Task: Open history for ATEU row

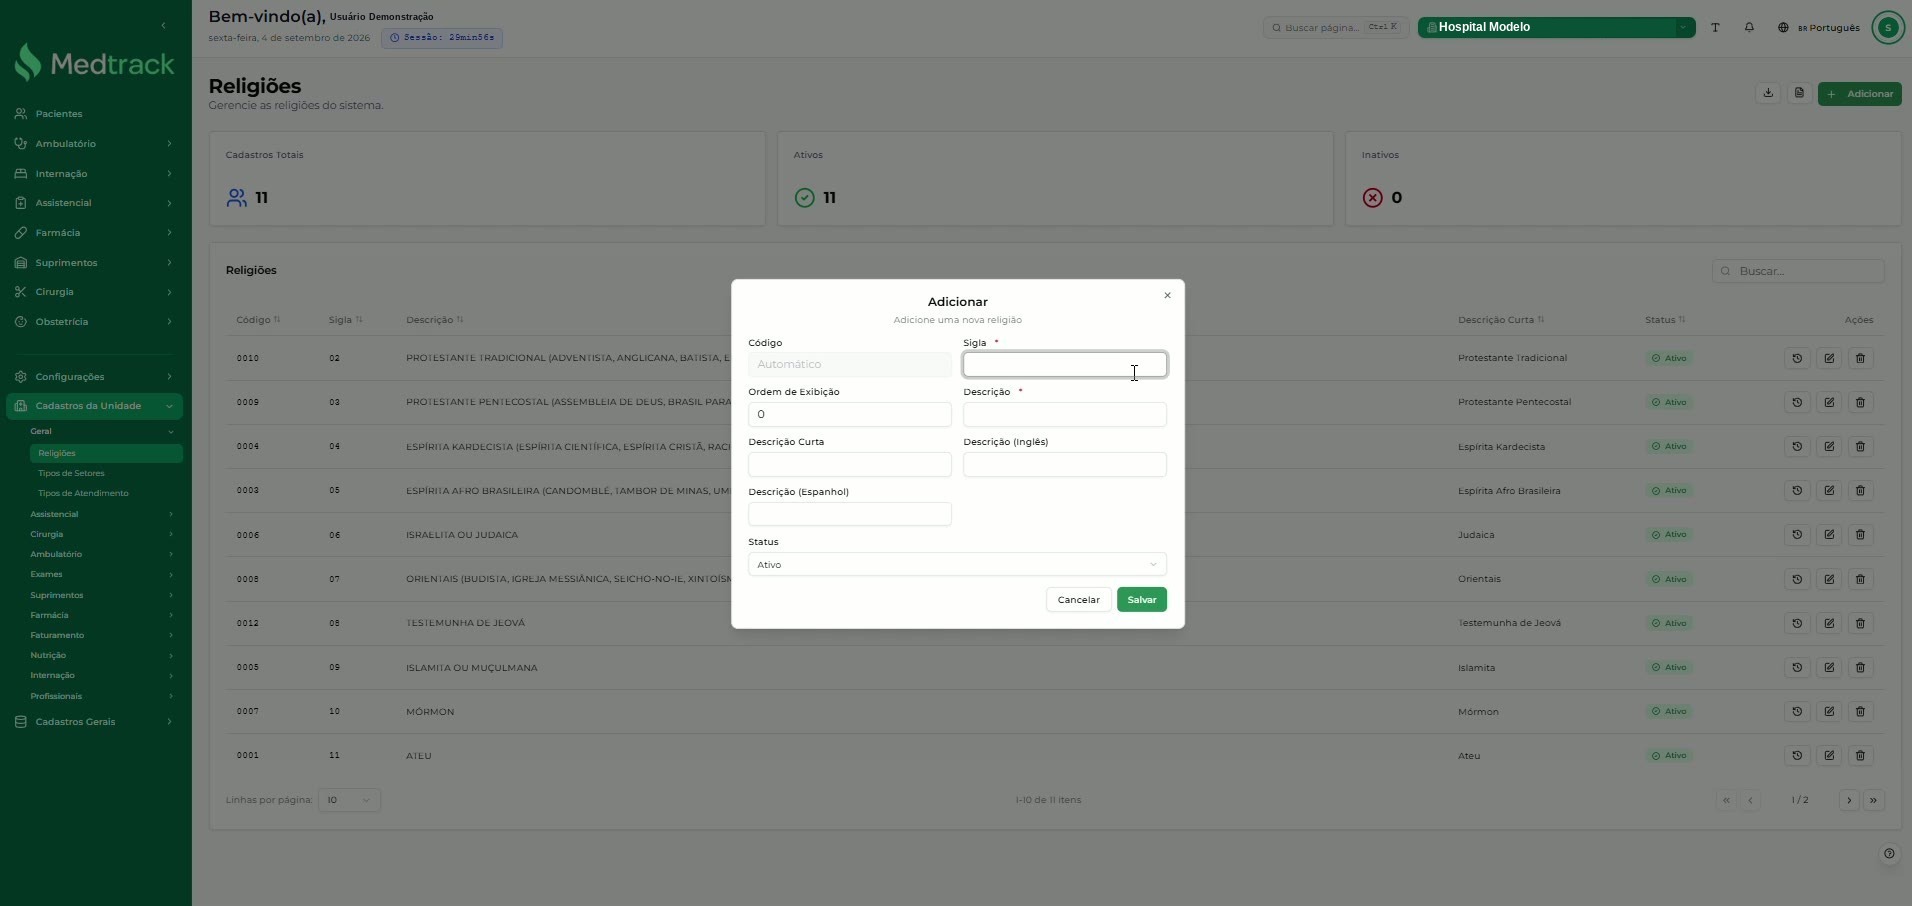Action: (x=1797, y=756)
